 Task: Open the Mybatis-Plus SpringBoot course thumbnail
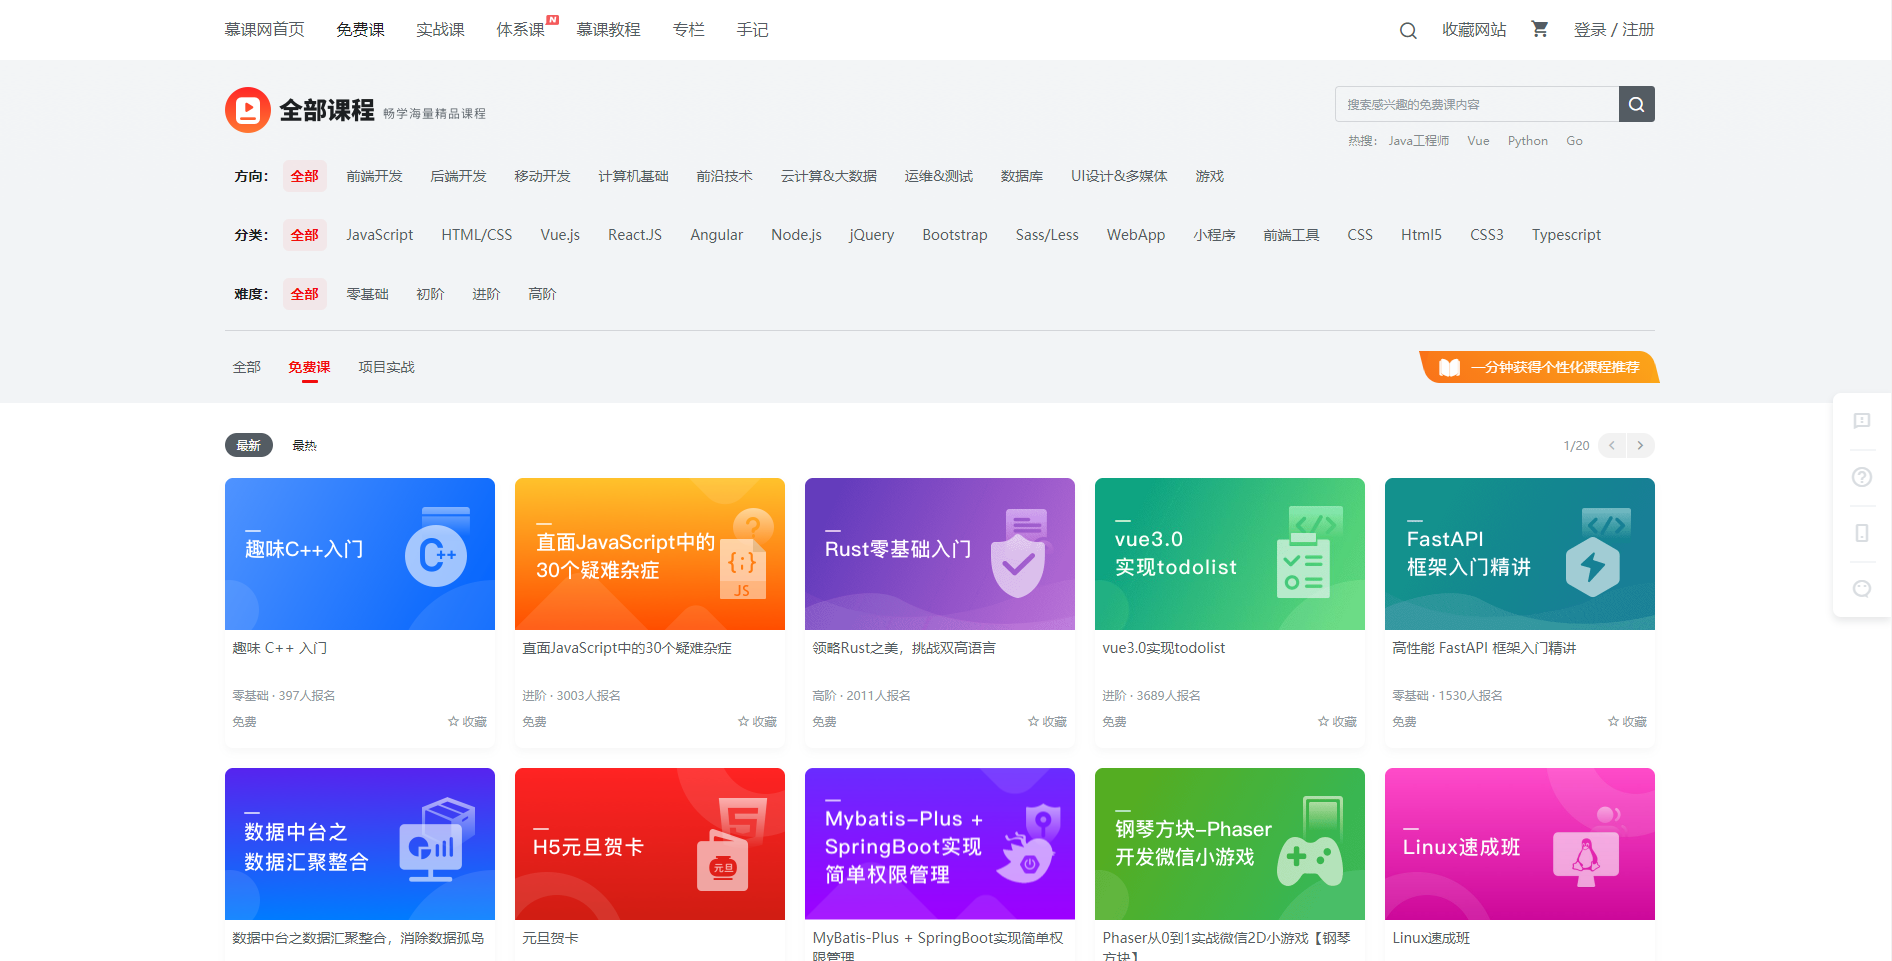(x=940, y=844)
